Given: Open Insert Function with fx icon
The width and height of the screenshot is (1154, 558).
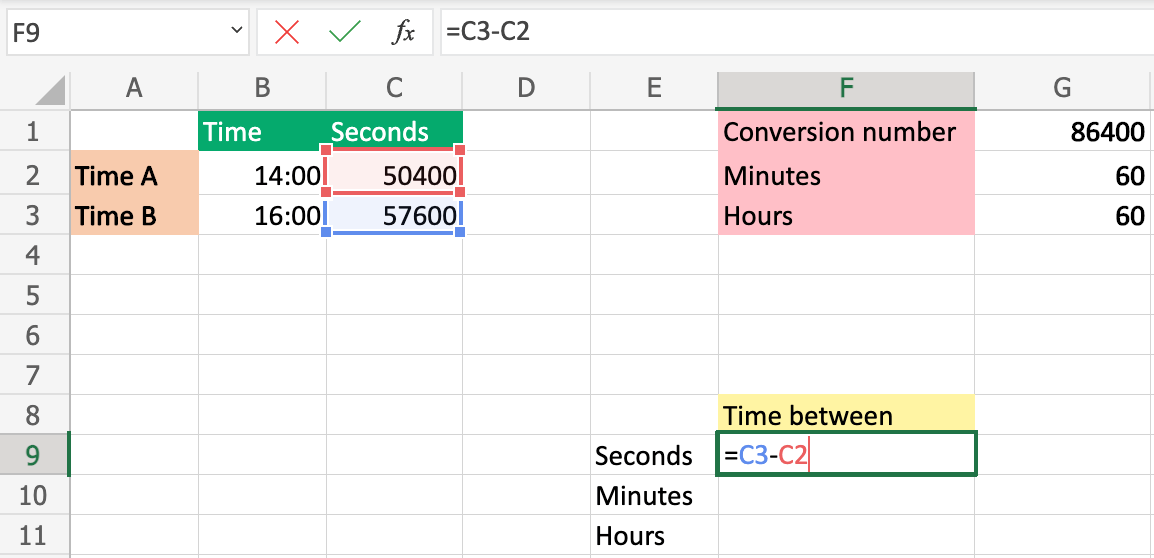Looking at the screenshot, I should coord(403,32).
